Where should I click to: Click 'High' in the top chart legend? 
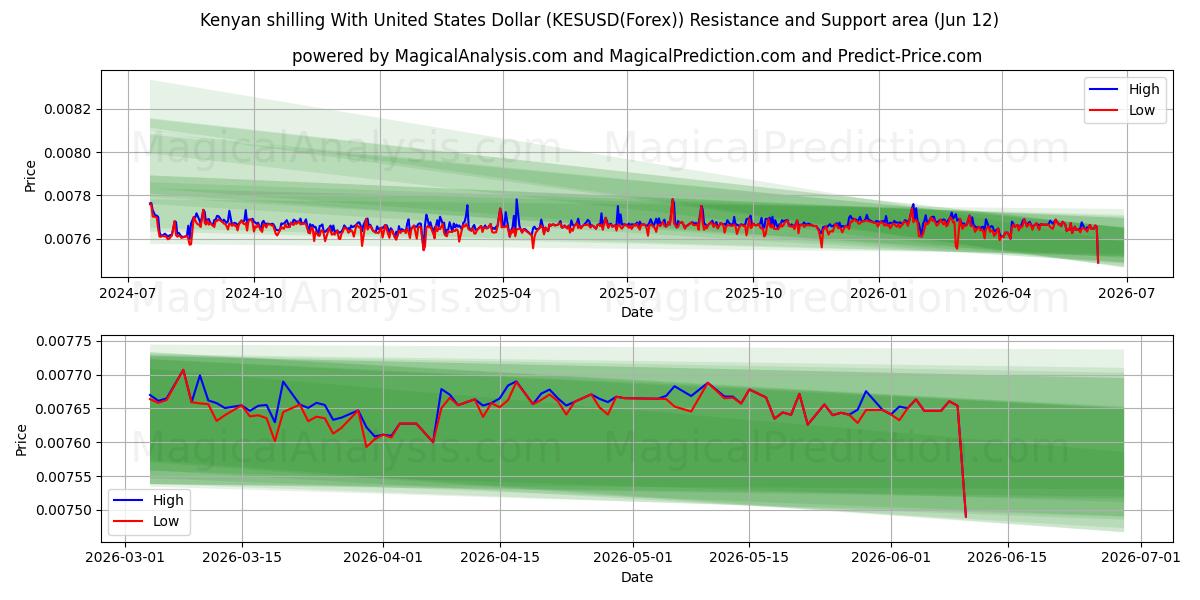[x=1144, y=89]
